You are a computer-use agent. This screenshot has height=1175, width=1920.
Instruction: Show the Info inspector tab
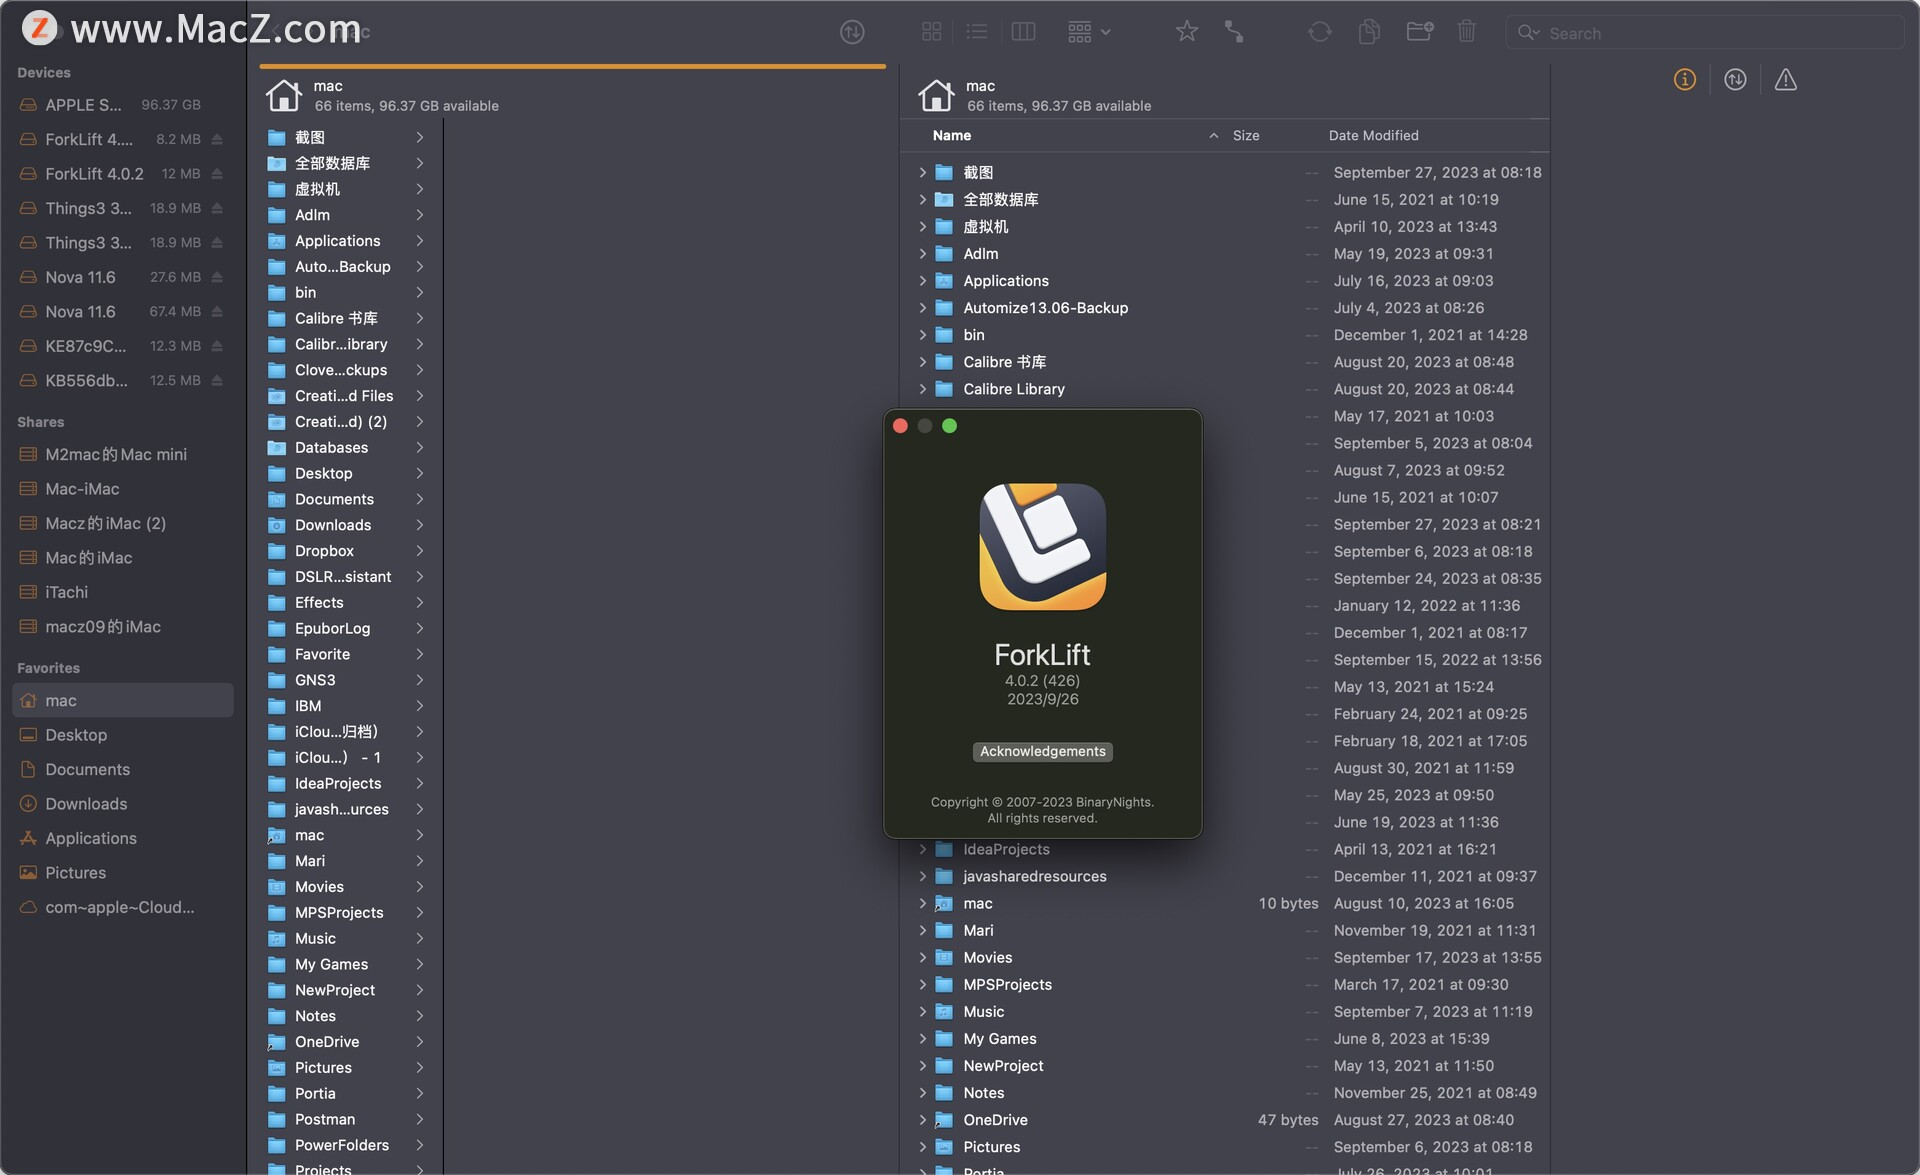[1685, 80]
